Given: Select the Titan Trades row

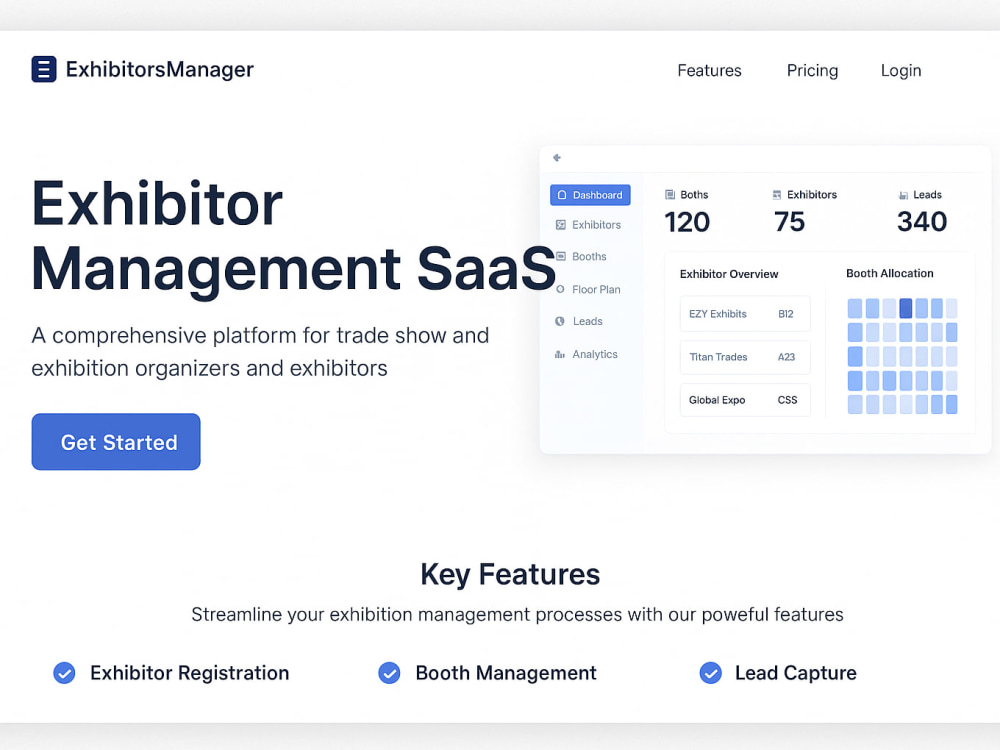Looking at the screenshot, I should [x=745, y=357].
